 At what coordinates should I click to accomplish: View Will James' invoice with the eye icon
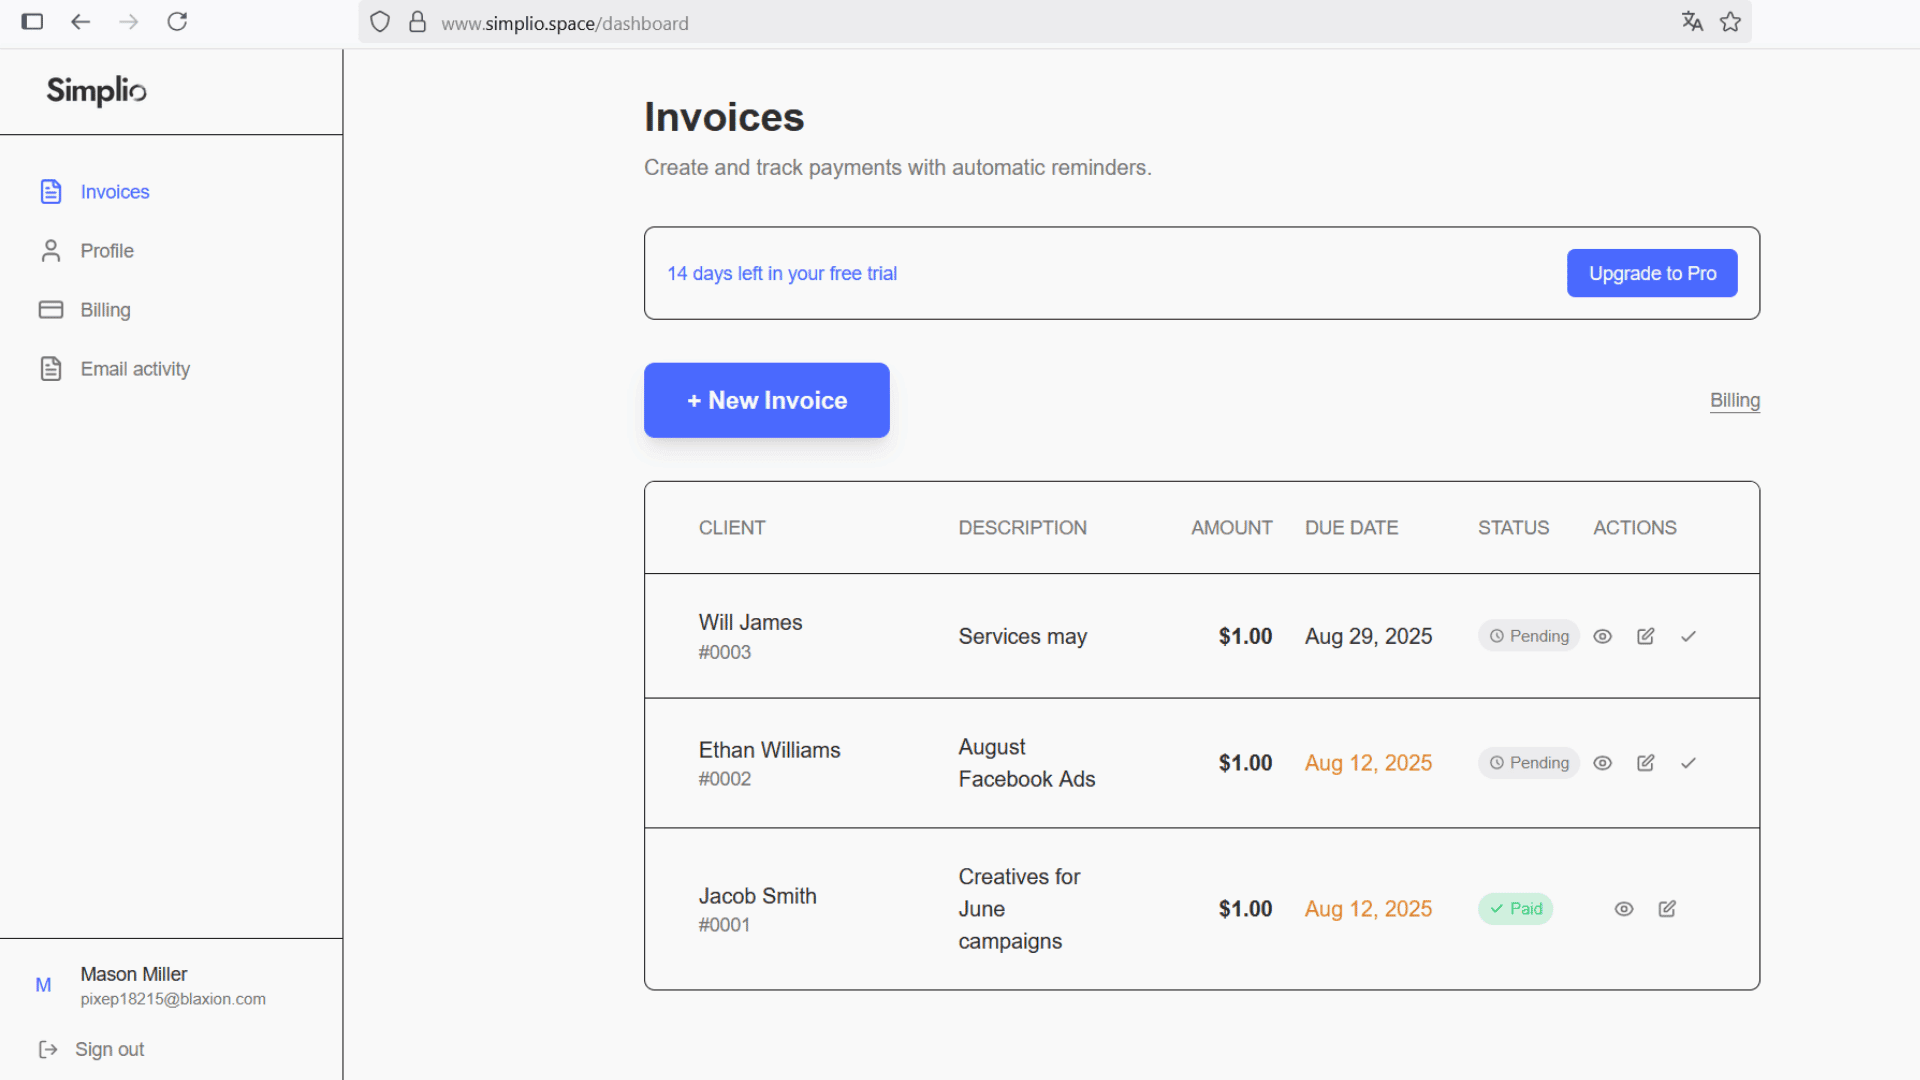tap(1603, 636)
